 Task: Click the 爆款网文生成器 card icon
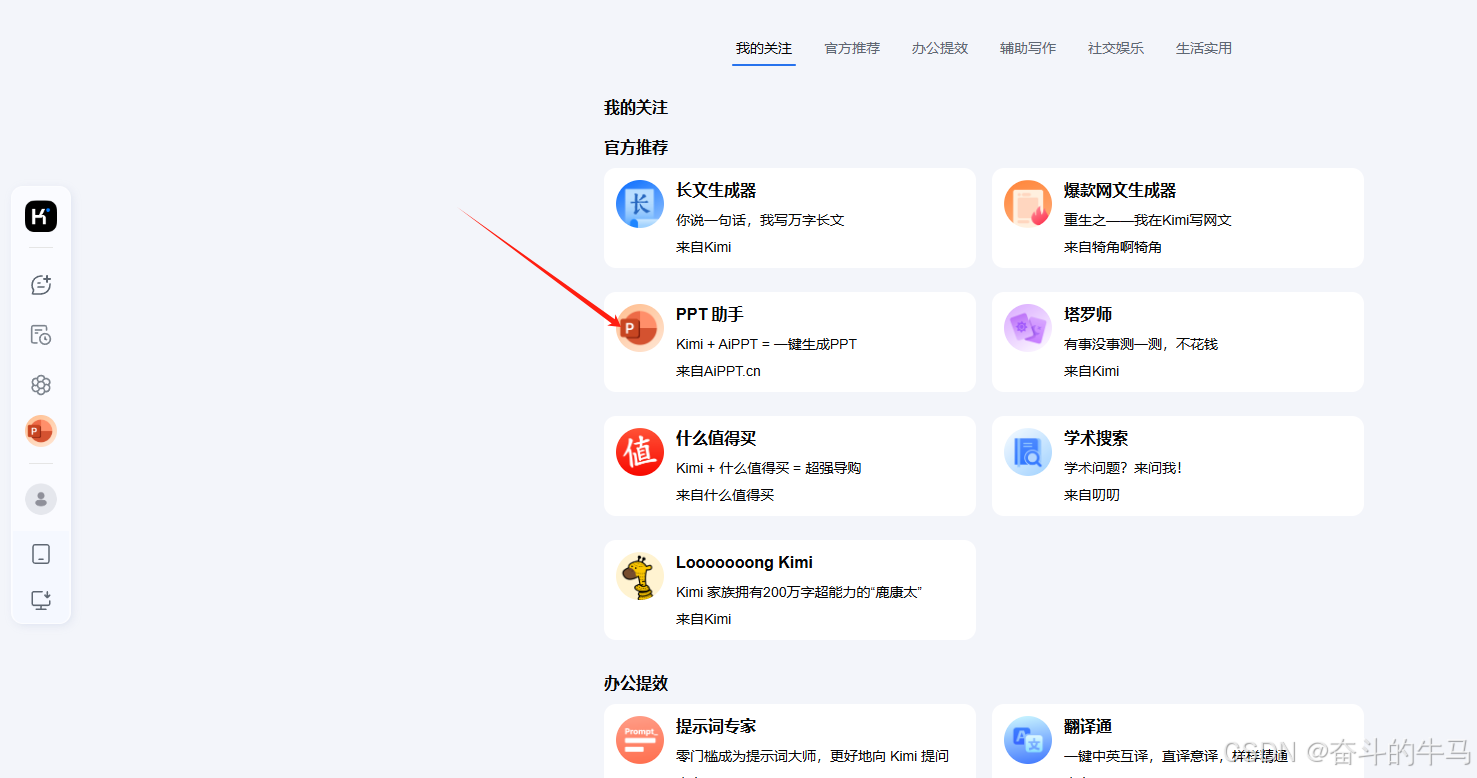(1028, 204)
